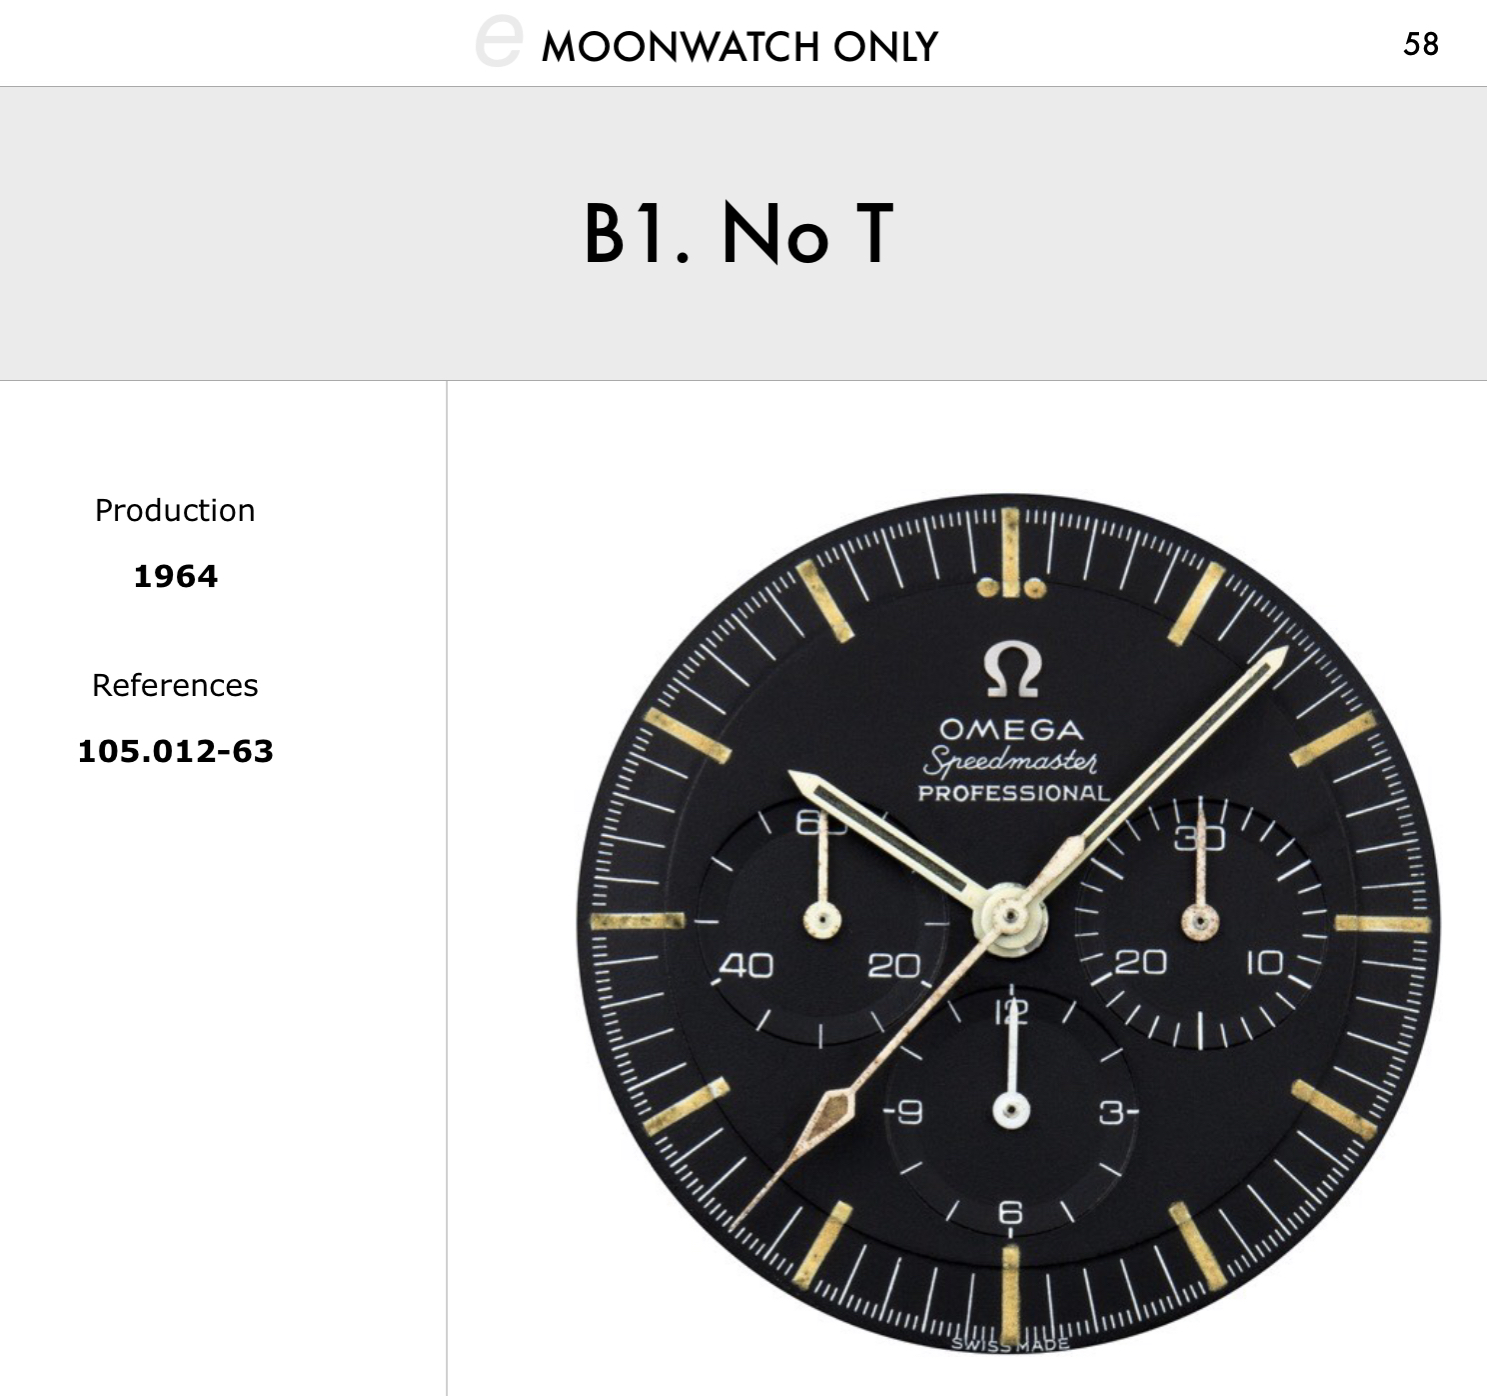Select the production year 1964
This screenshot has height=1396, width=1487.
(x=175, y=576)
